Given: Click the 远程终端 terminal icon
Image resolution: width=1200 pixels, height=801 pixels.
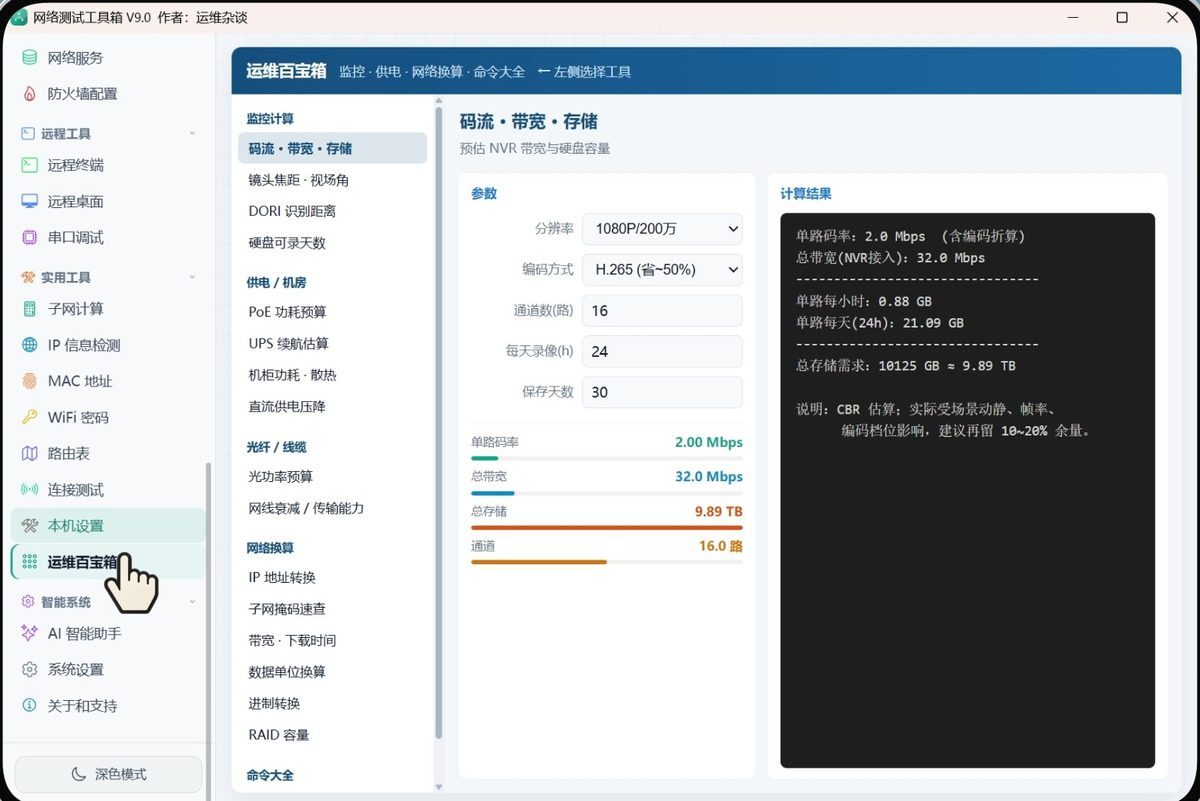Looking at the screenshot, I should click(30, 165).
